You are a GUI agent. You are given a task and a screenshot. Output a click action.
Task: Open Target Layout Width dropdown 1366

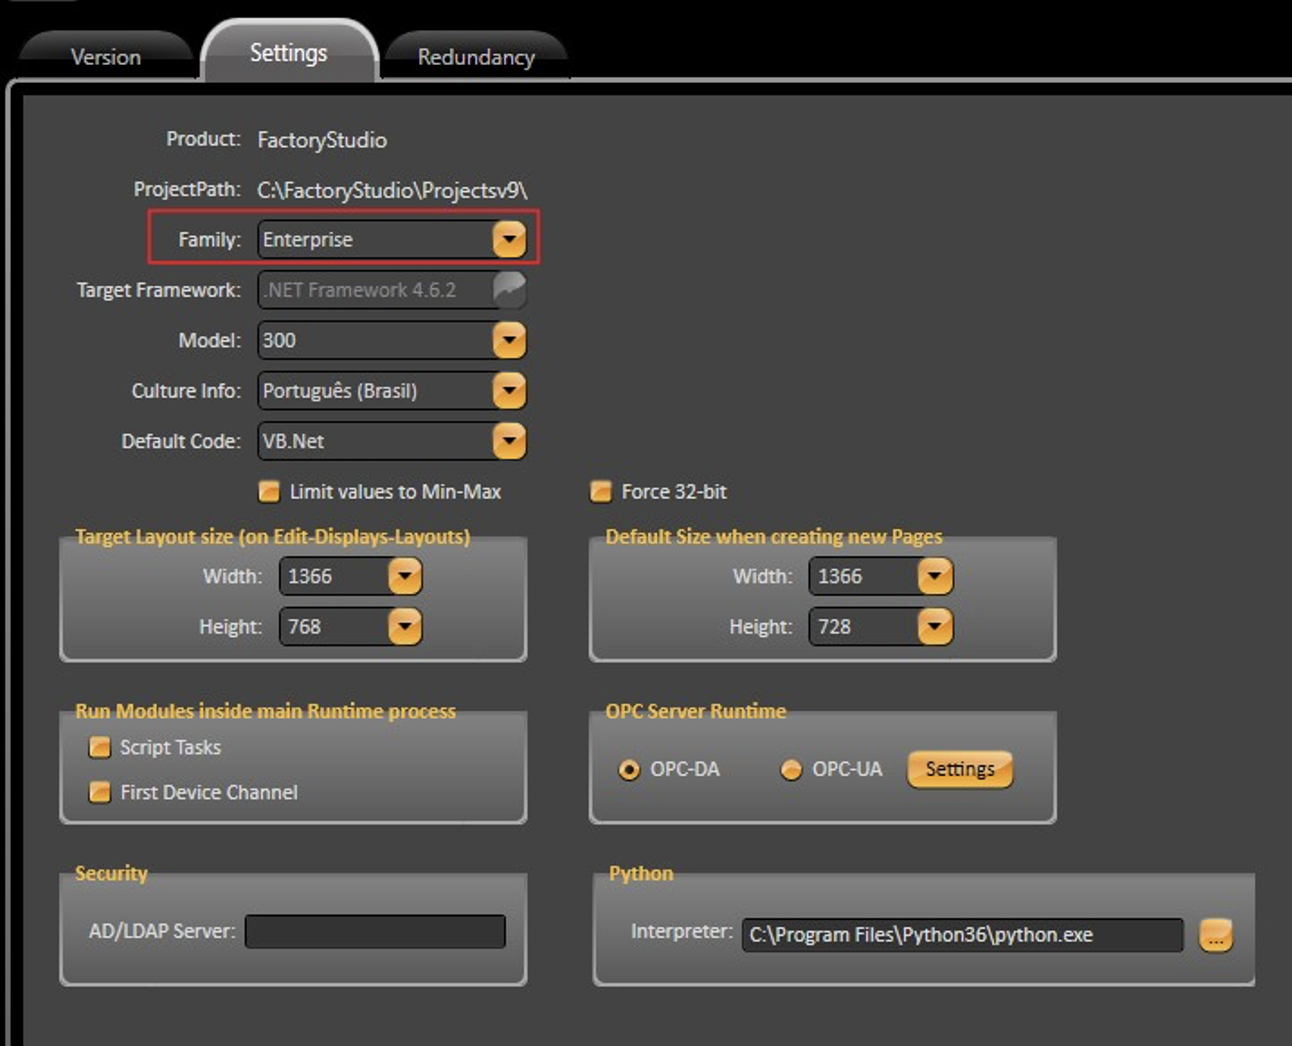tap(405, 576)
